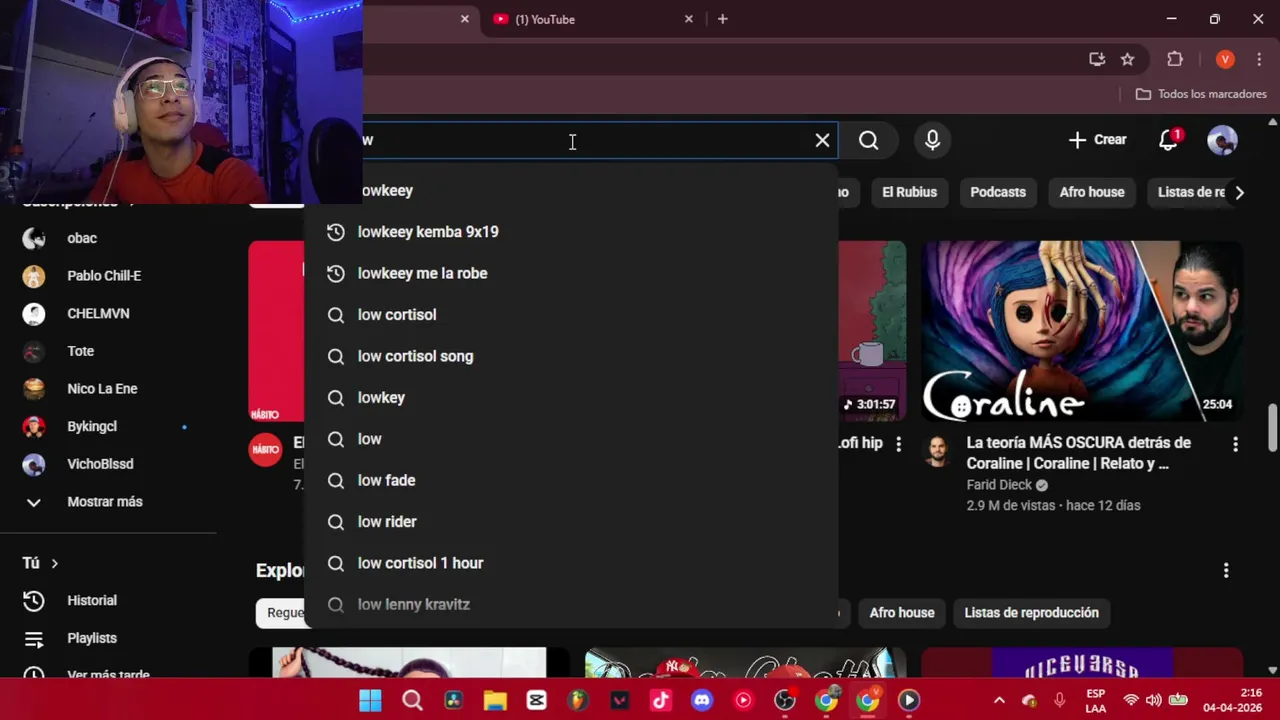
Task: Click search icon beside 'low rider'
Action: pyautogui.click(x=336, y=522)
